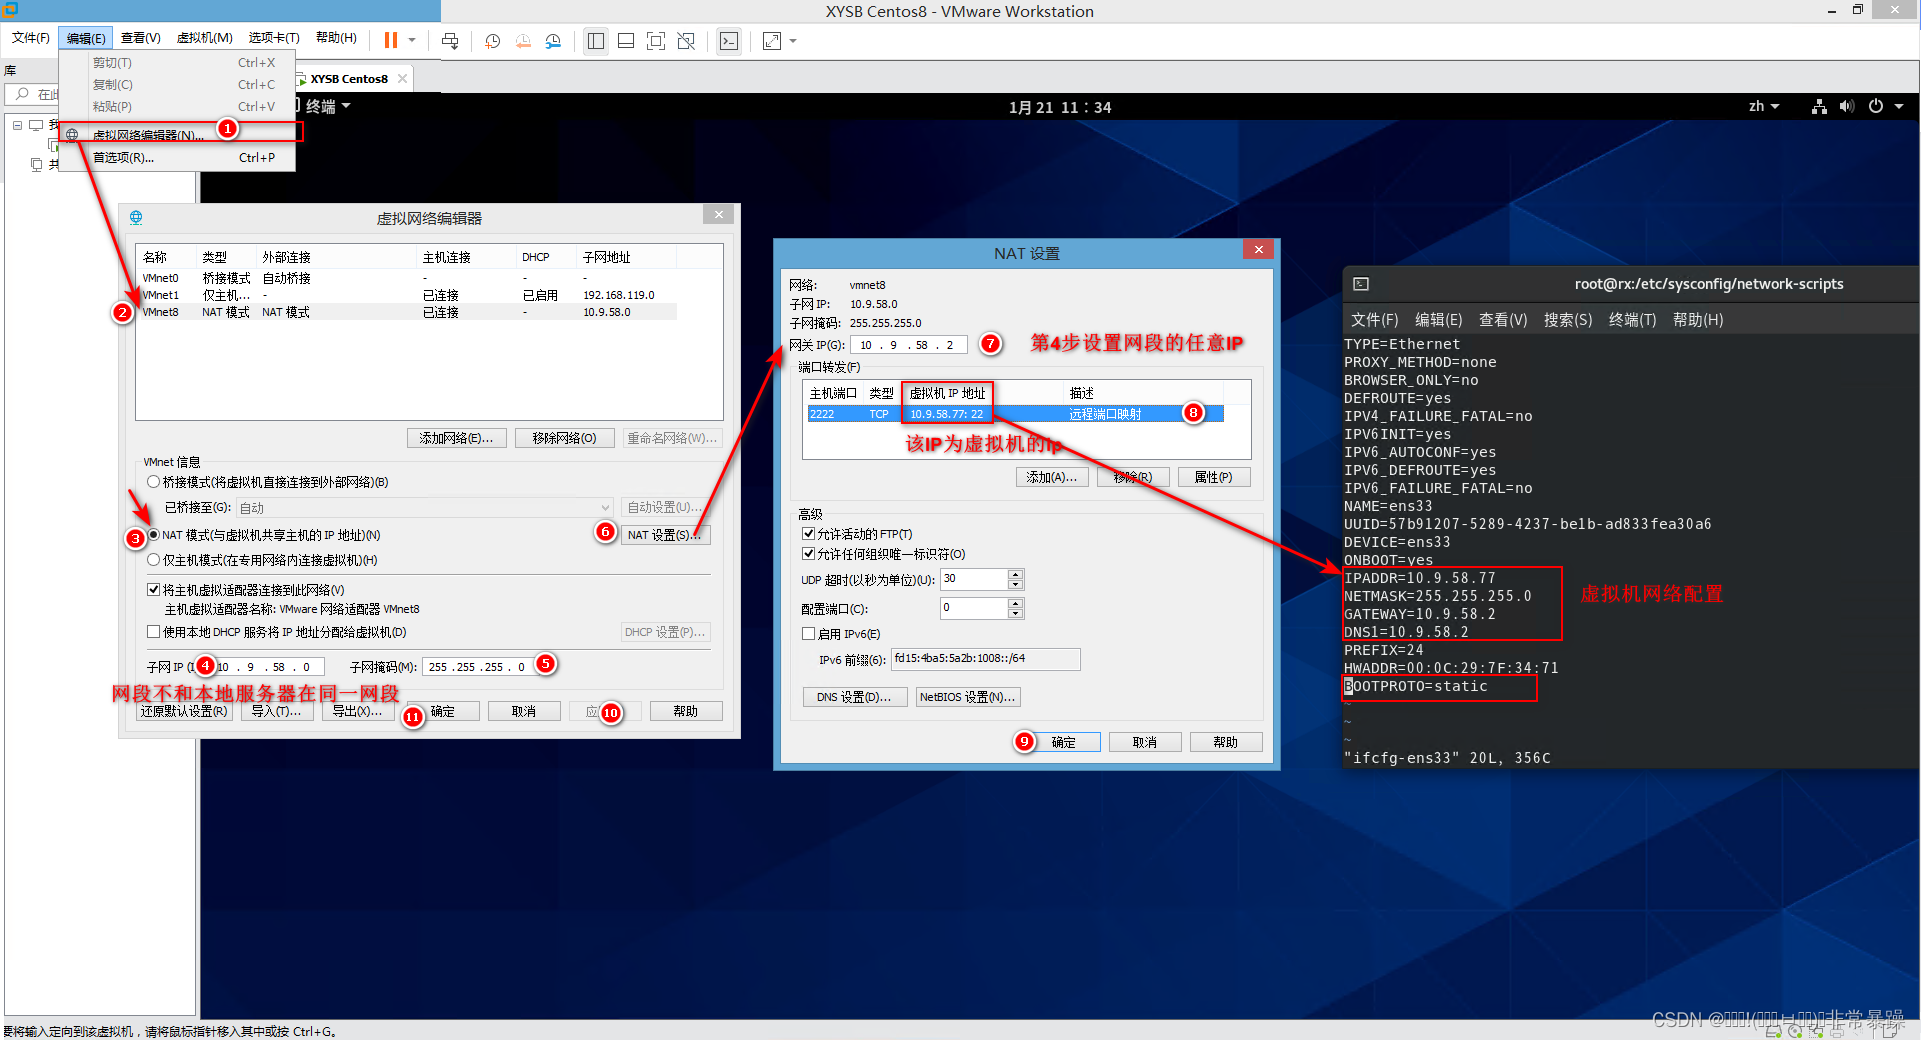The width and height of the screenshot is (1921, 1040).
Task: Click the stretch guest display icon
Action: tap(772, 41)
